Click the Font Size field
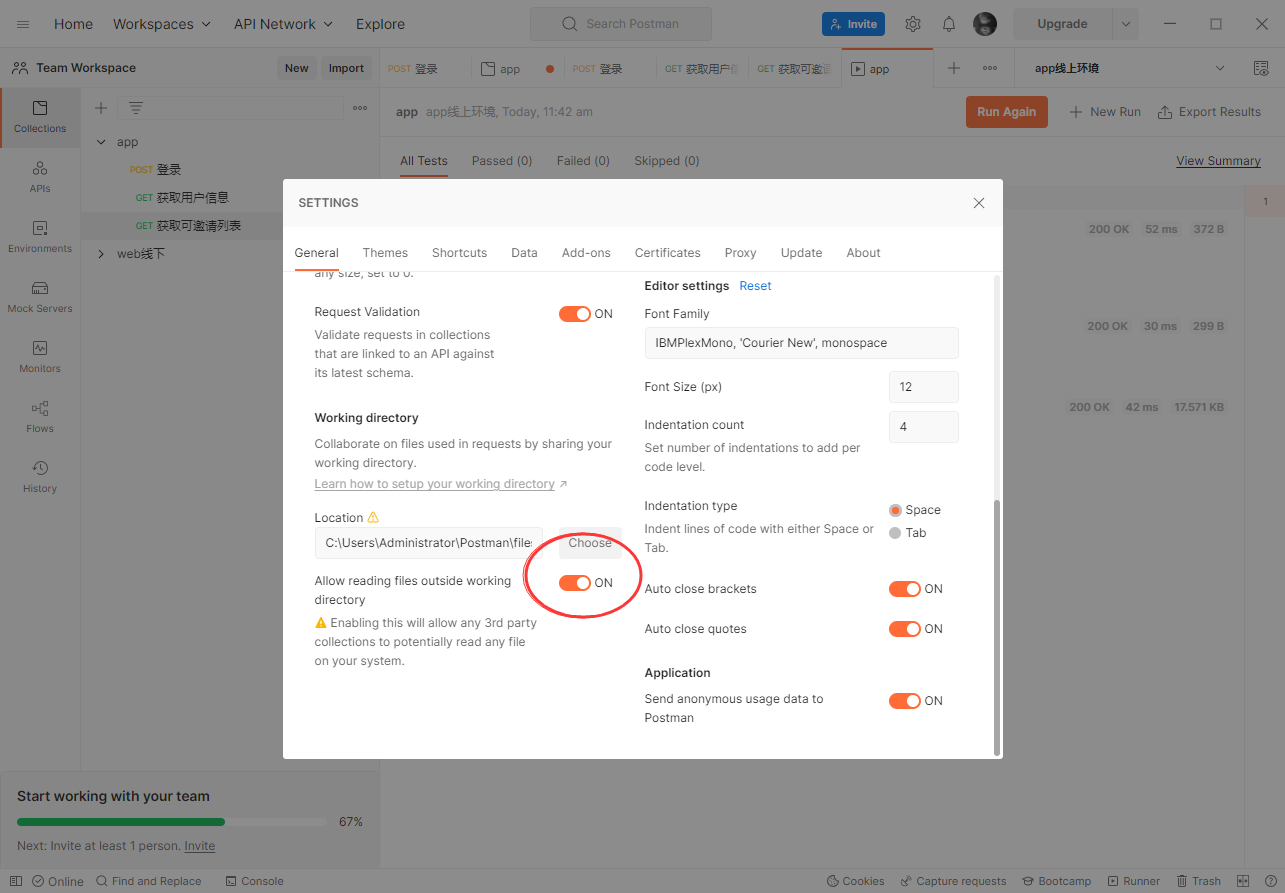The image size is (1285, 893). (x=924, y=387)
